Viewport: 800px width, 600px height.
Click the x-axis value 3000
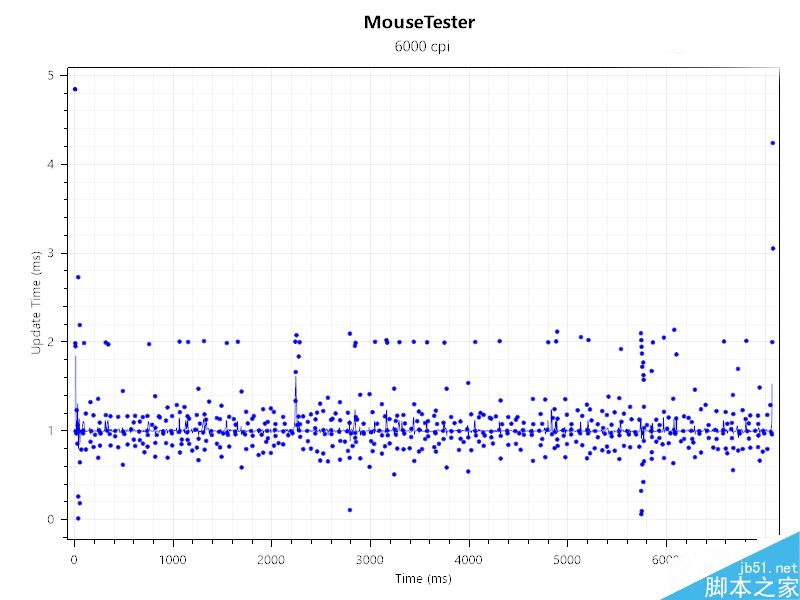click(x=369, y=560)
